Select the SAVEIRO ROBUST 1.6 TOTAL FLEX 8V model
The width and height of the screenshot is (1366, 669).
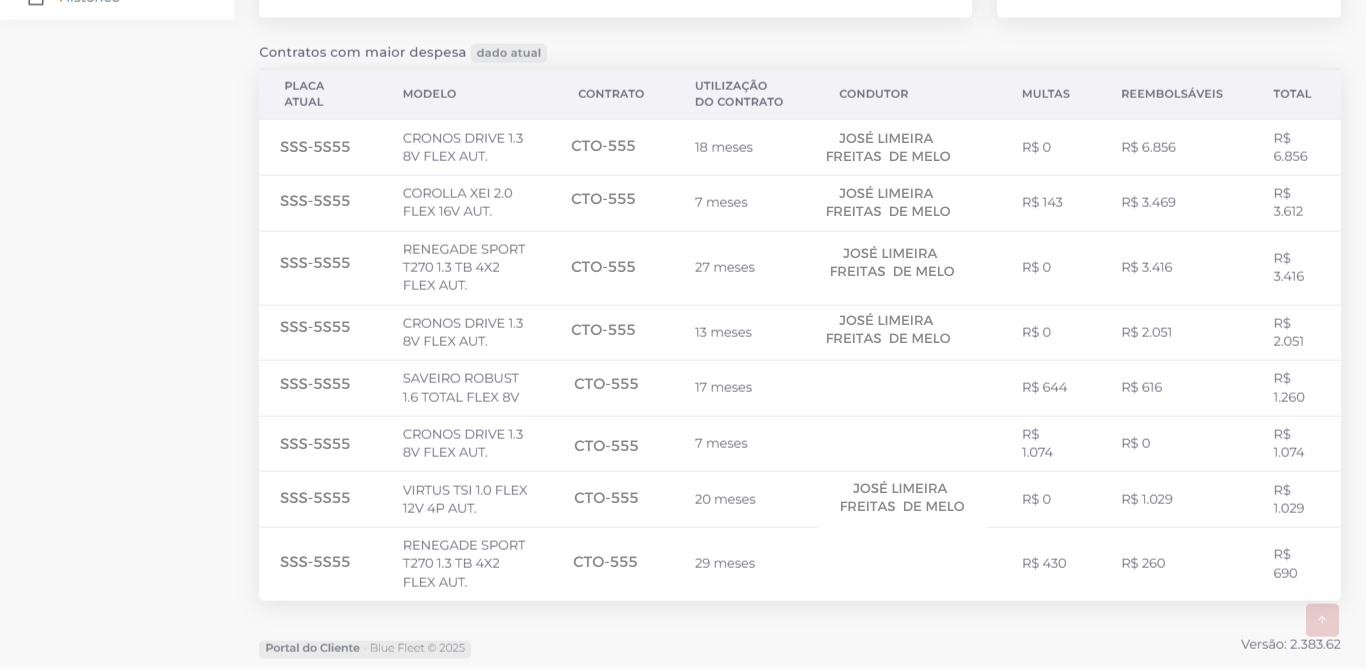[461, 388]
